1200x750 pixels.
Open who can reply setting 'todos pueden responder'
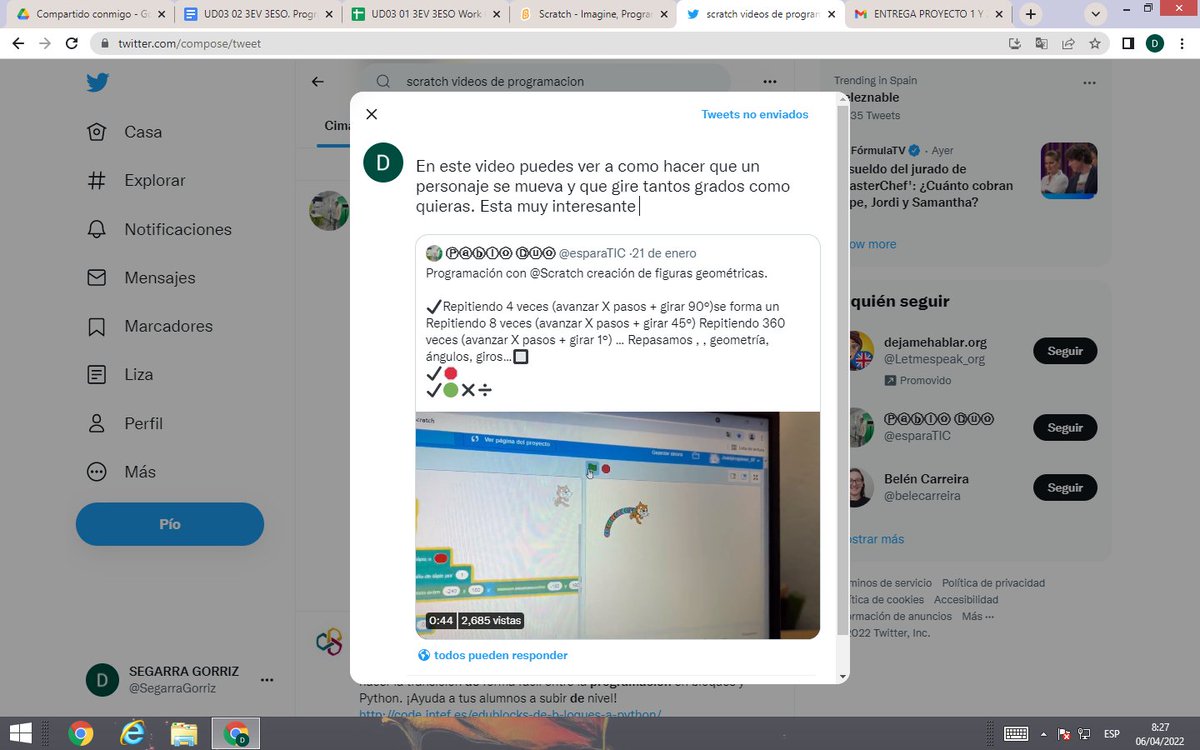tap(493, 655)
